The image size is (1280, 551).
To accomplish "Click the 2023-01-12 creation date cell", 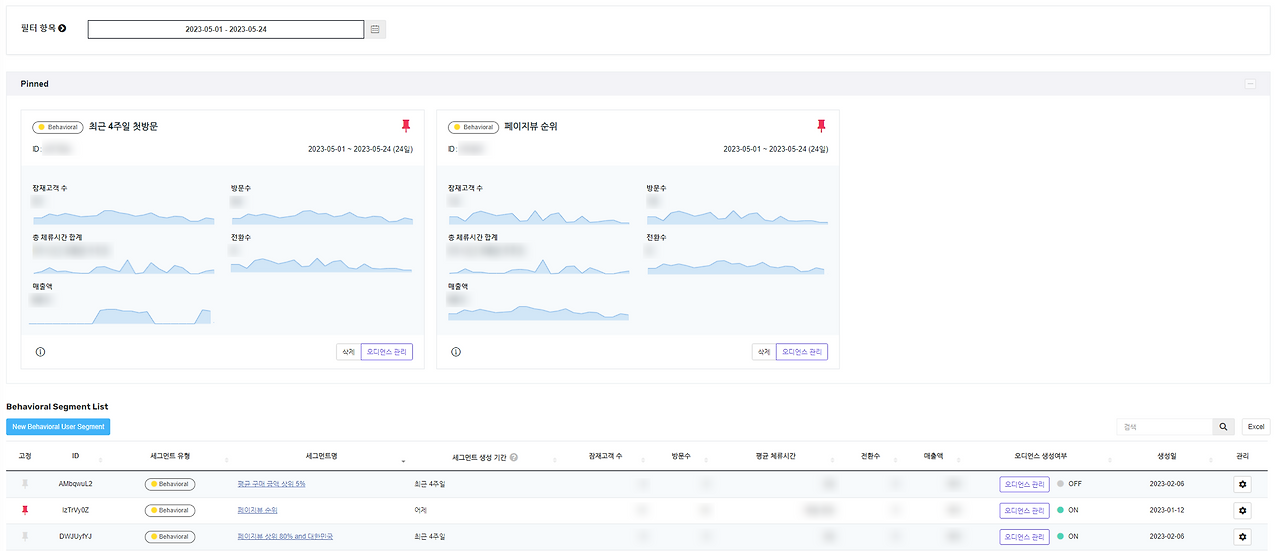I will click(1167, 510).
